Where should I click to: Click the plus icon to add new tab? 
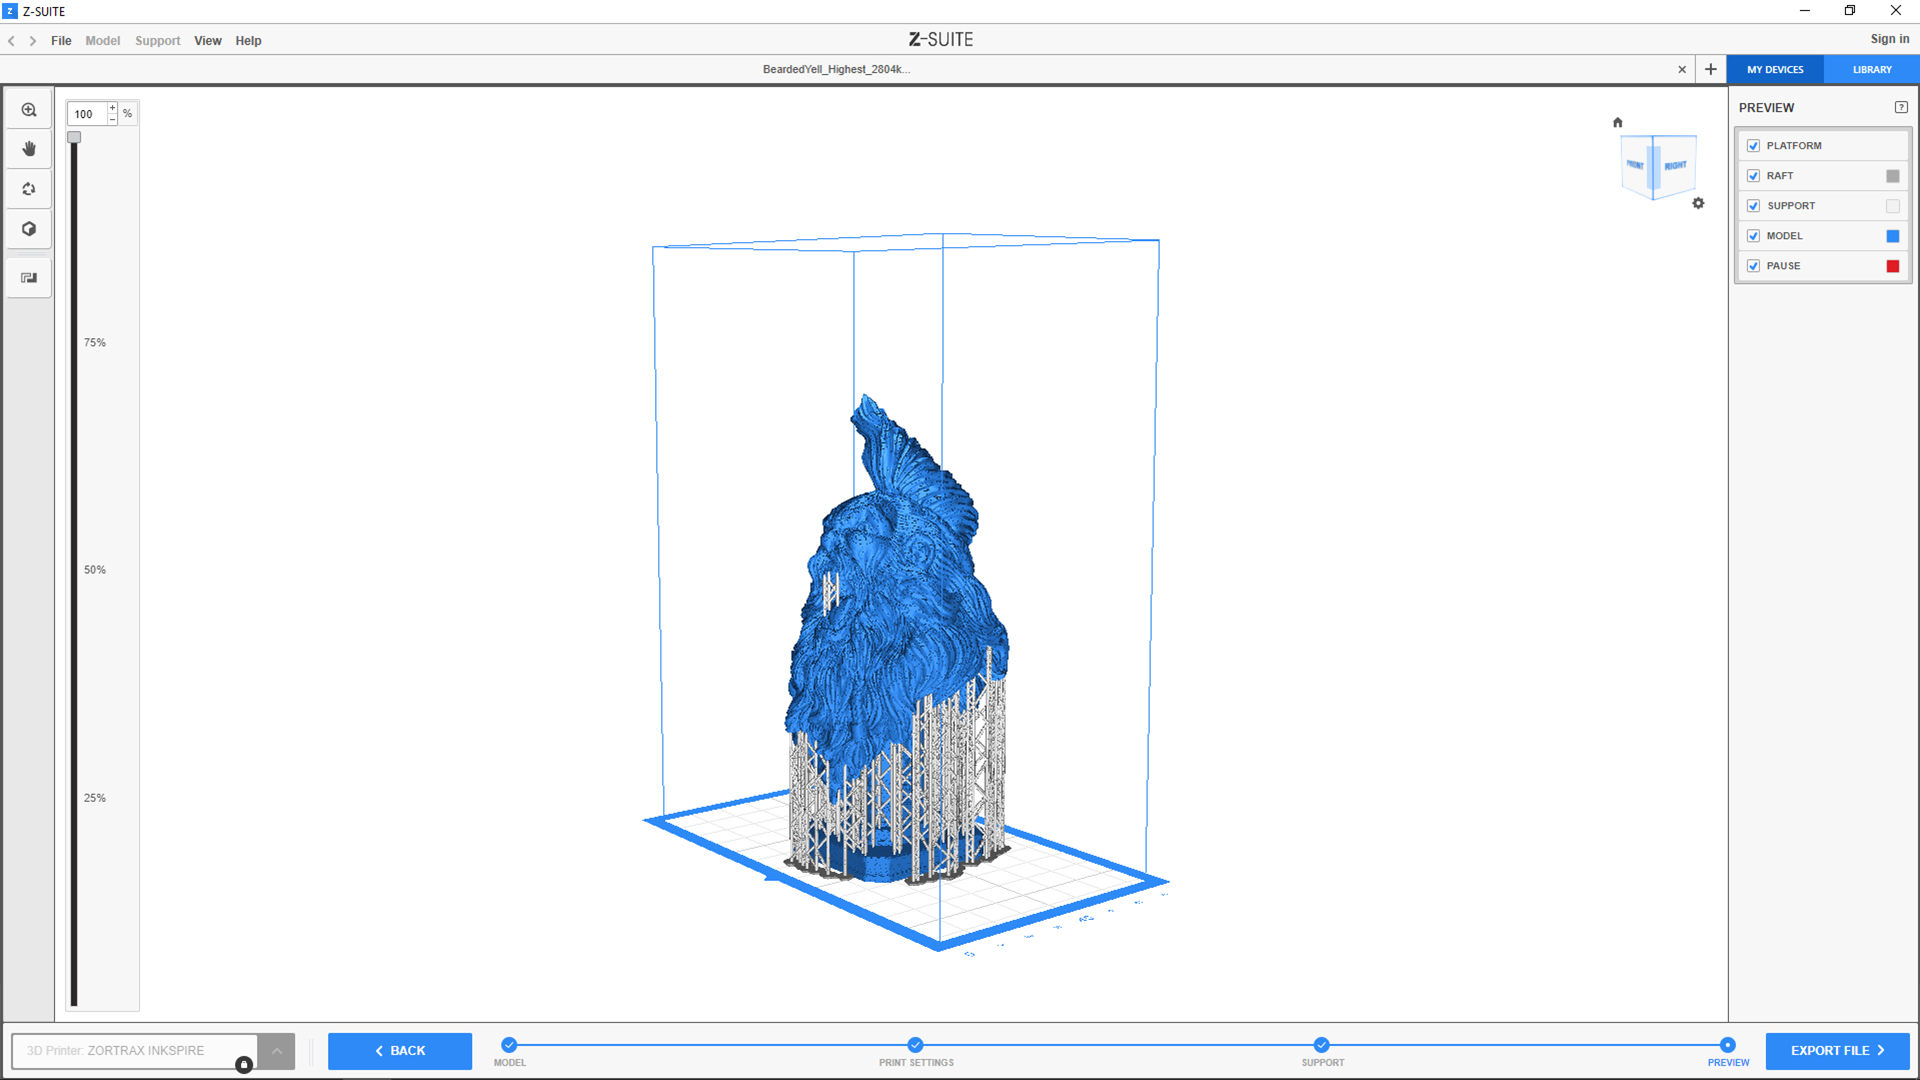(x=1711, y=69)
